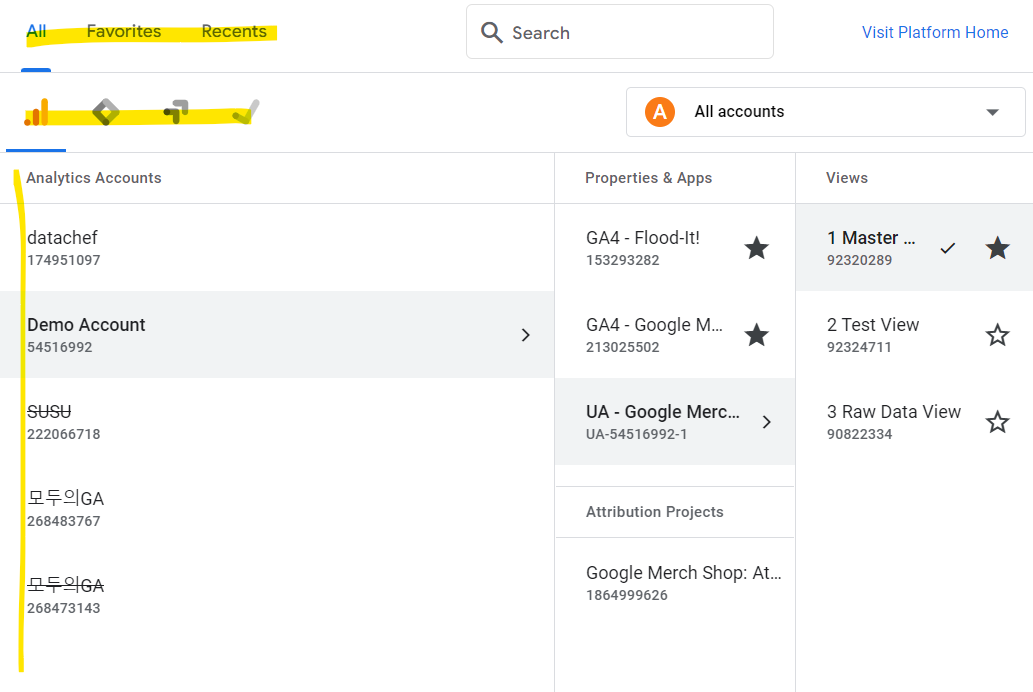The width and height of the screenshot is (1033, 692).
Task: Unfavorite GA4 - Google M... property star
Action: tap(756, 335)
